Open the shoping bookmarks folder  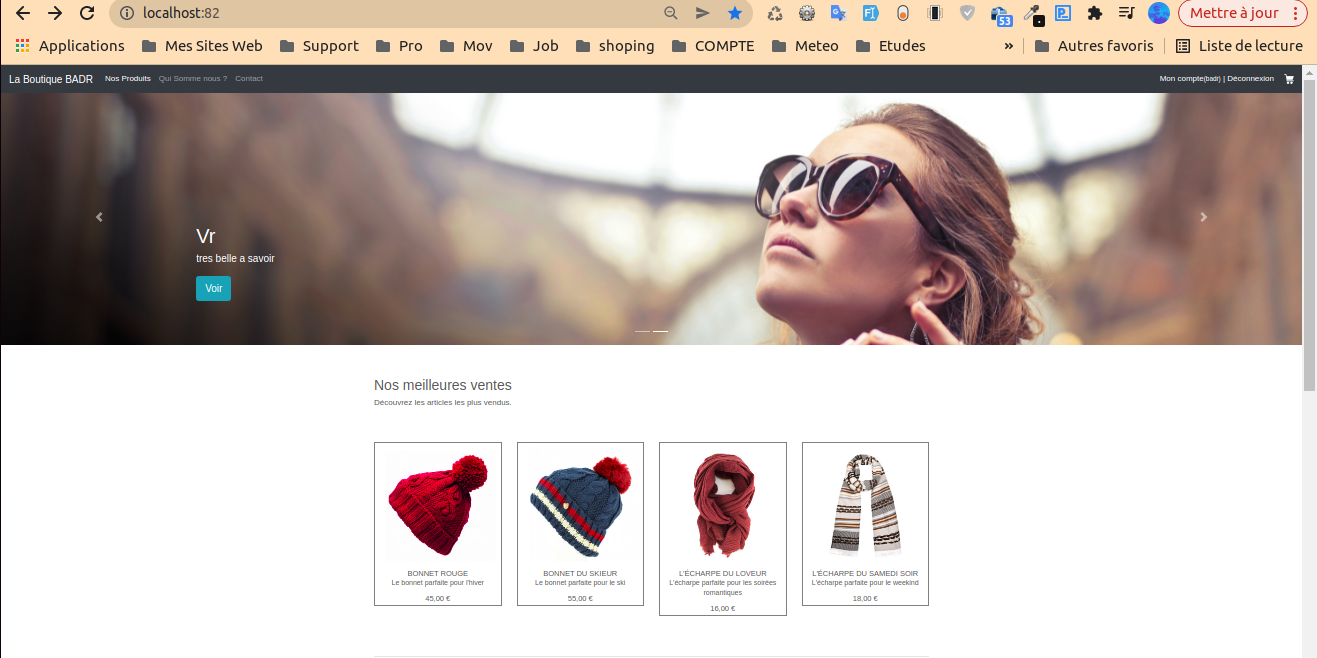pos(614,46)
